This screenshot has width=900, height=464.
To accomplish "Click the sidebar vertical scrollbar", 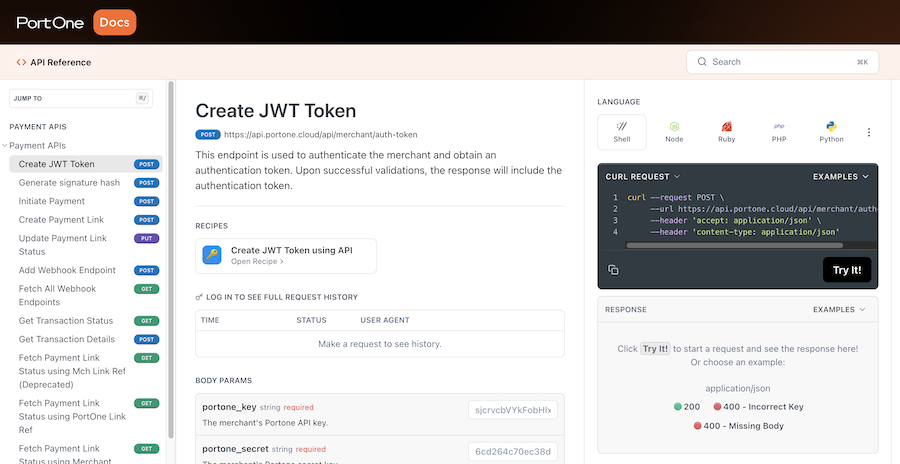I will click(170, 258).
